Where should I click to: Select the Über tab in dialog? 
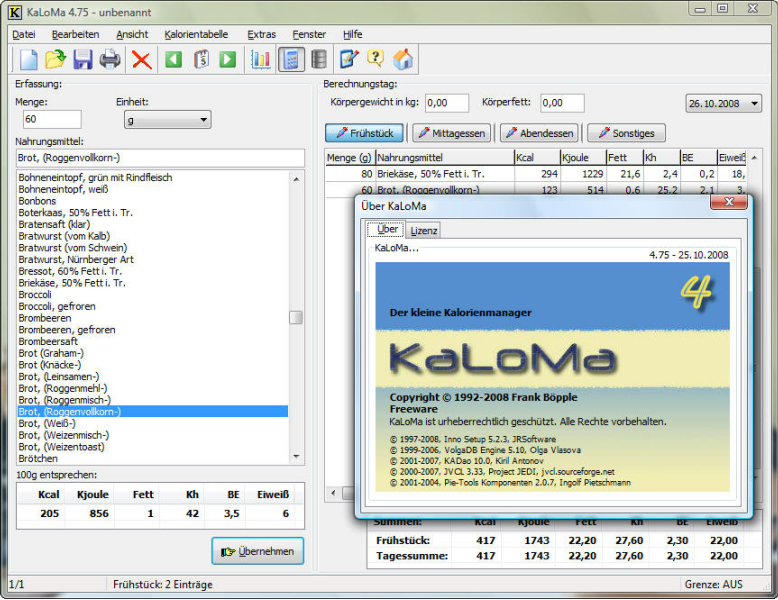coord(387,229)
